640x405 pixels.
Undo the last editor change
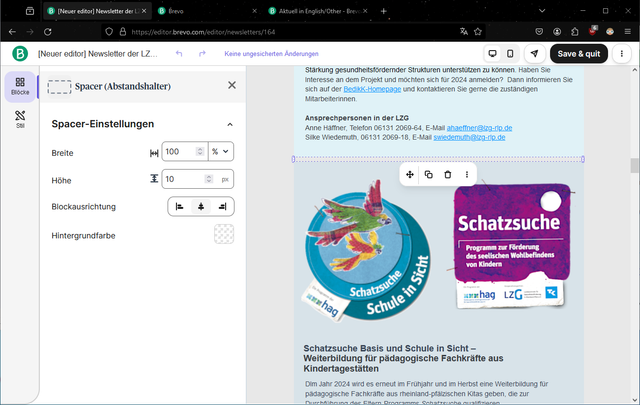pyautogui.click(x=179, y=53)
